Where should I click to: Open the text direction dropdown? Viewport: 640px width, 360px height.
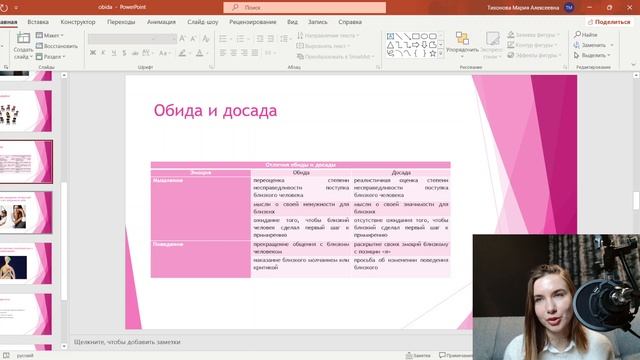(328, 36)
